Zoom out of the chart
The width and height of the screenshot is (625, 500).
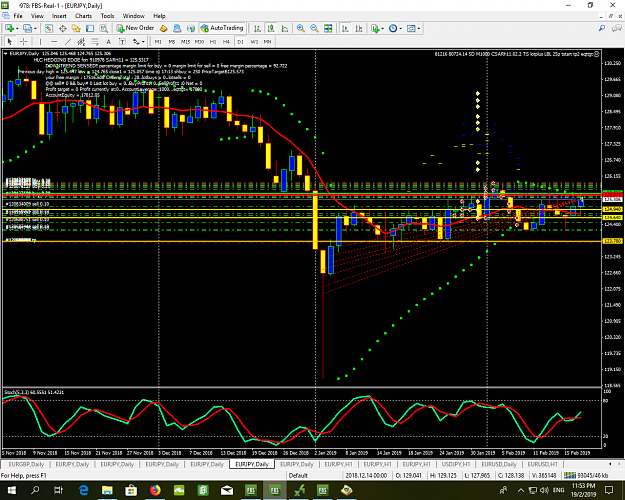pyautogui.click(x=314, y=28)
